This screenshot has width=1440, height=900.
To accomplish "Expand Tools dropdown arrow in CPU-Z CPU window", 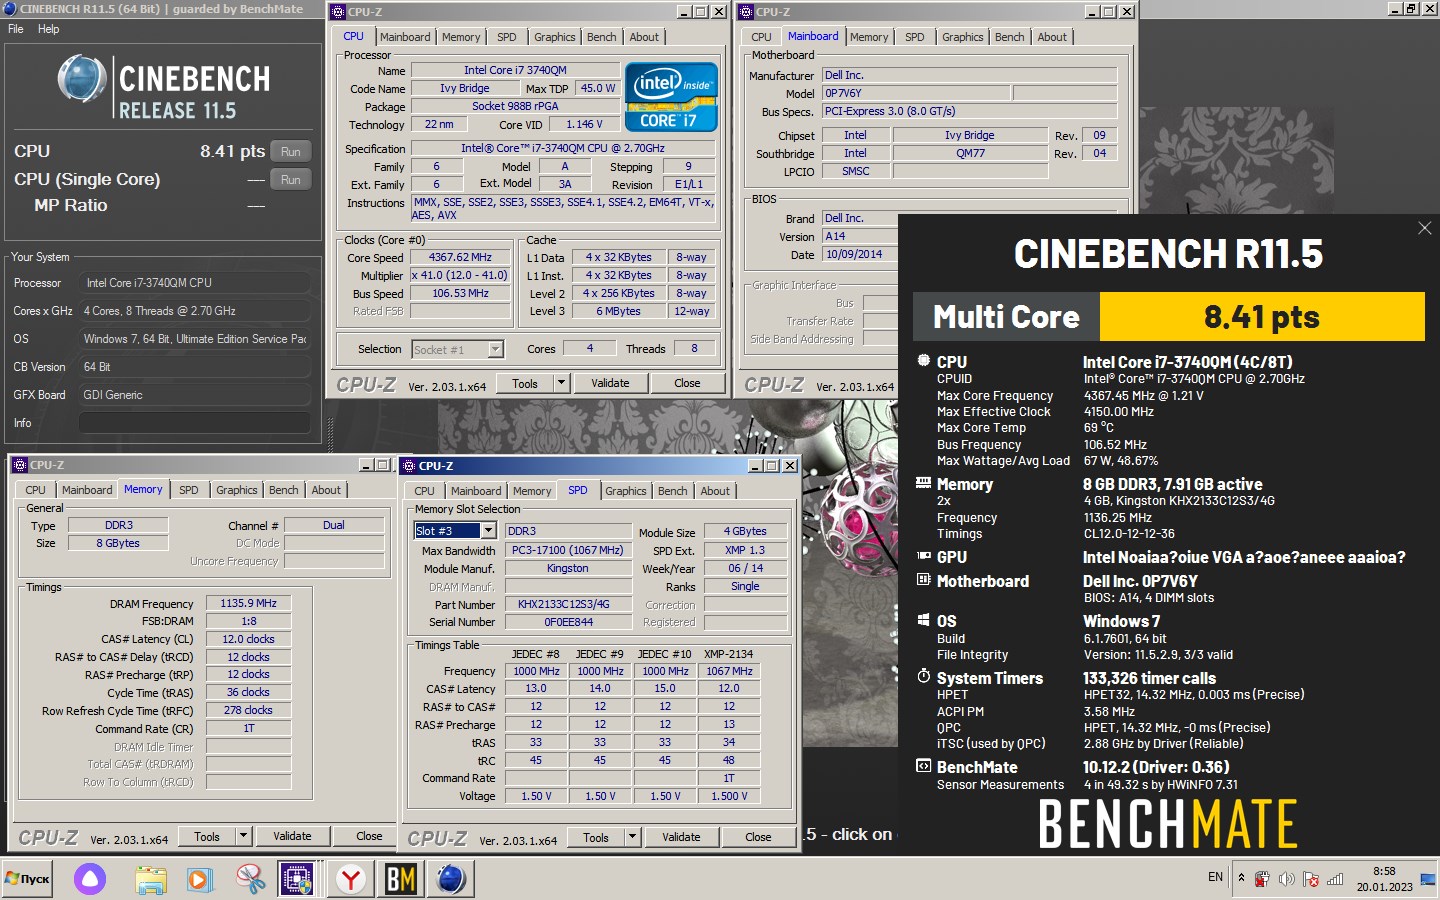I will 561,383.
